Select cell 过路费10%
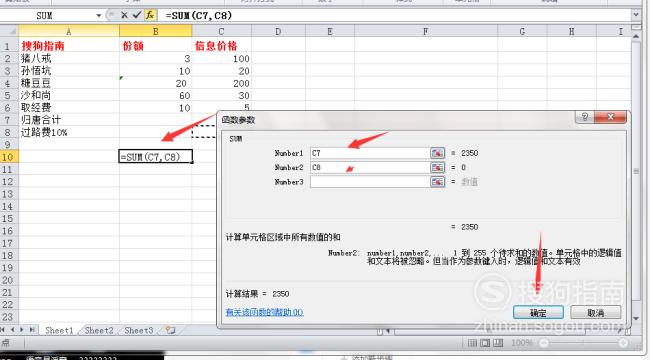This screenshot has width=650, height=360. [69, 132]
